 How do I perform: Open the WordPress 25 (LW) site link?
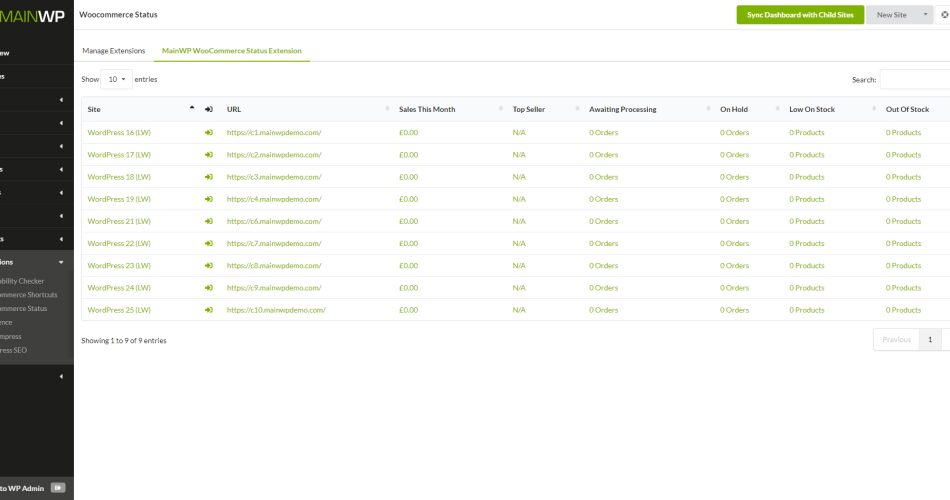click(119, 310)
